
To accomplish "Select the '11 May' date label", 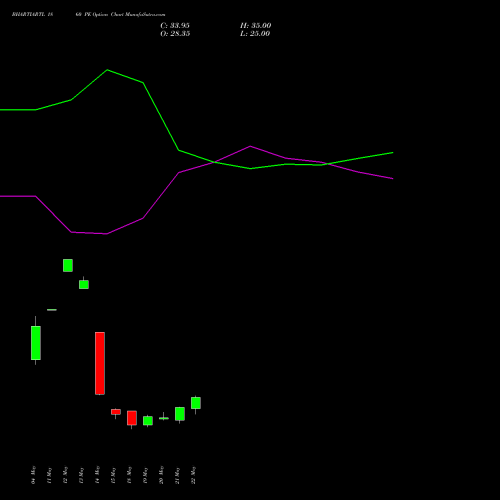I will click(49, 475).
